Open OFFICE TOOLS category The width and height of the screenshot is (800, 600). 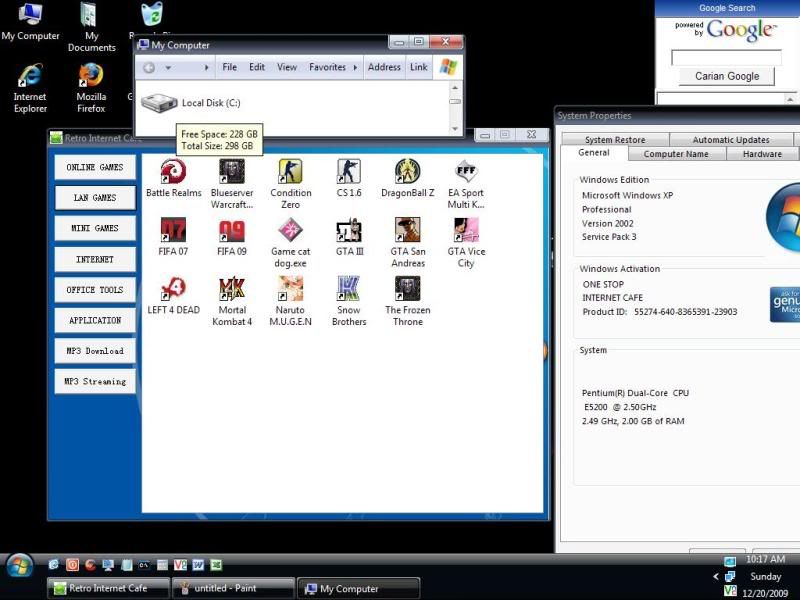pyautogui.click(x=95, y=290)
